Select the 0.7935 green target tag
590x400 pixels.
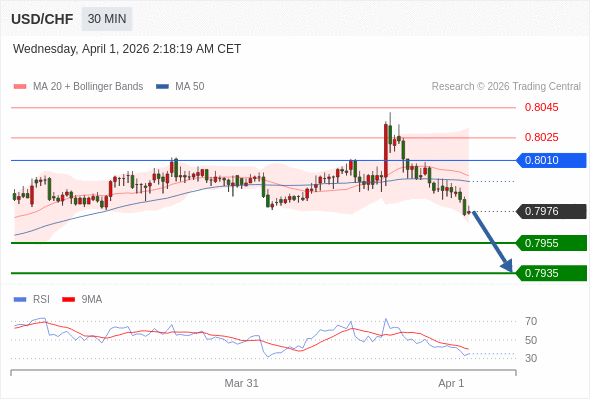click(551, 273)
